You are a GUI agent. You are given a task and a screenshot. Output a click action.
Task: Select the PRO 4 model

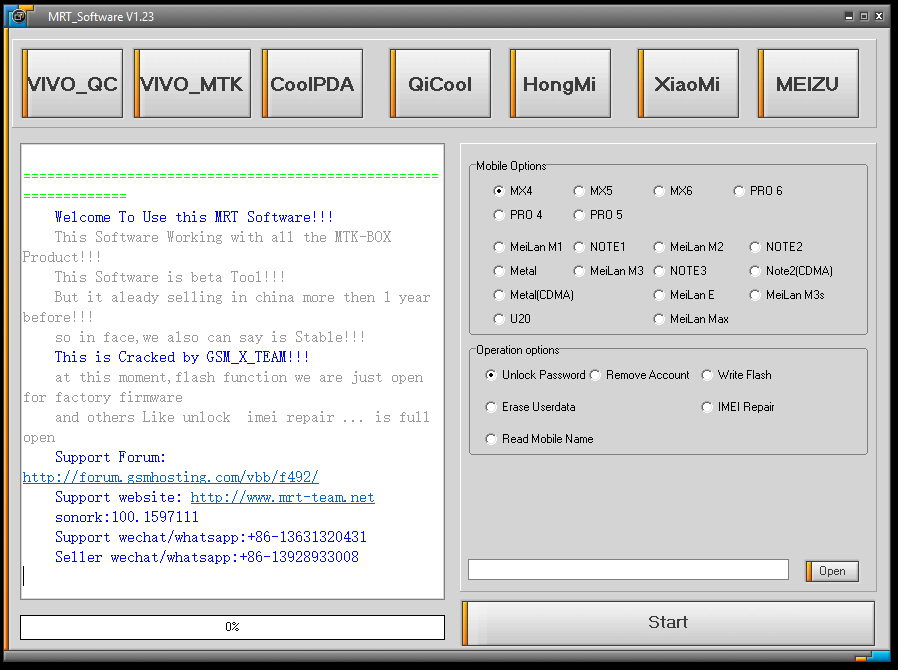pyautogui.click(x=518, y=215)
